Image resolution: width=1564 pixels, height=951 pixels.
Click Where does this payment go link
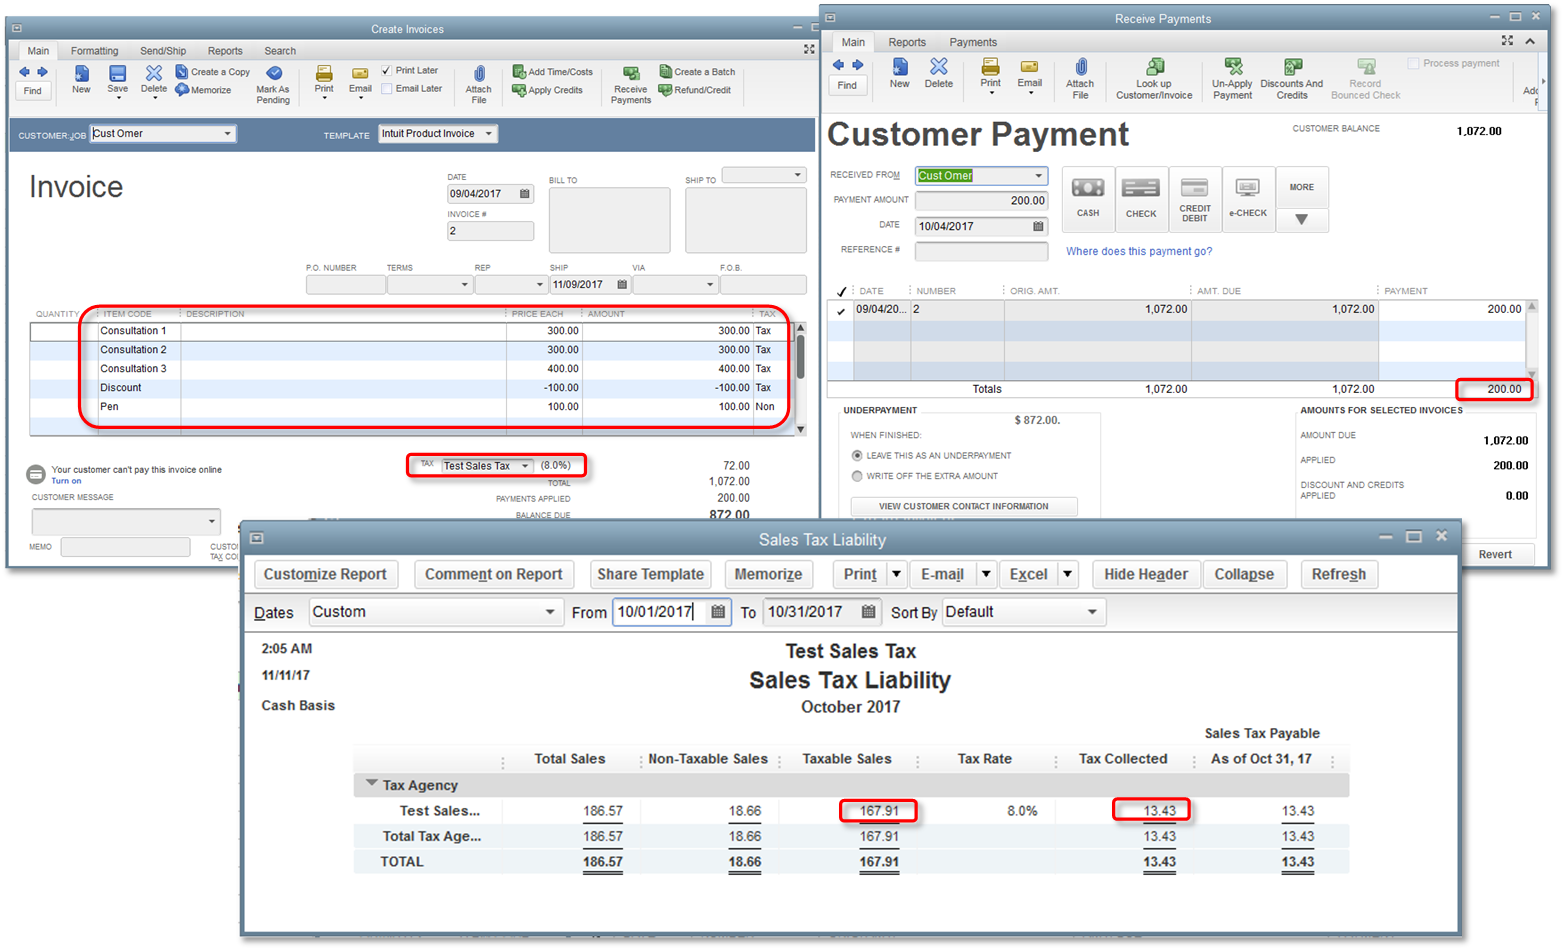1139,251
